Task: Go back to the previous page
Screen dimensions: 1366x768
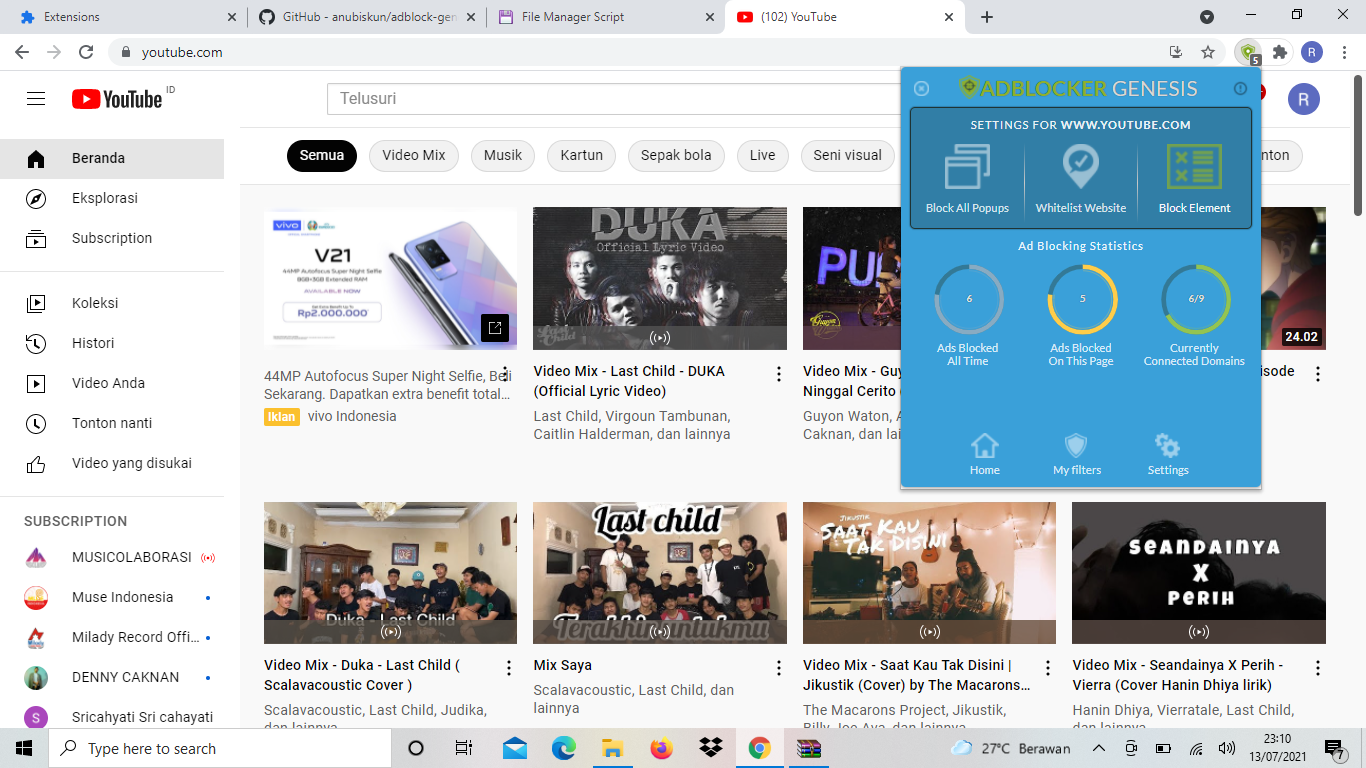Action: tap(22, 52)
